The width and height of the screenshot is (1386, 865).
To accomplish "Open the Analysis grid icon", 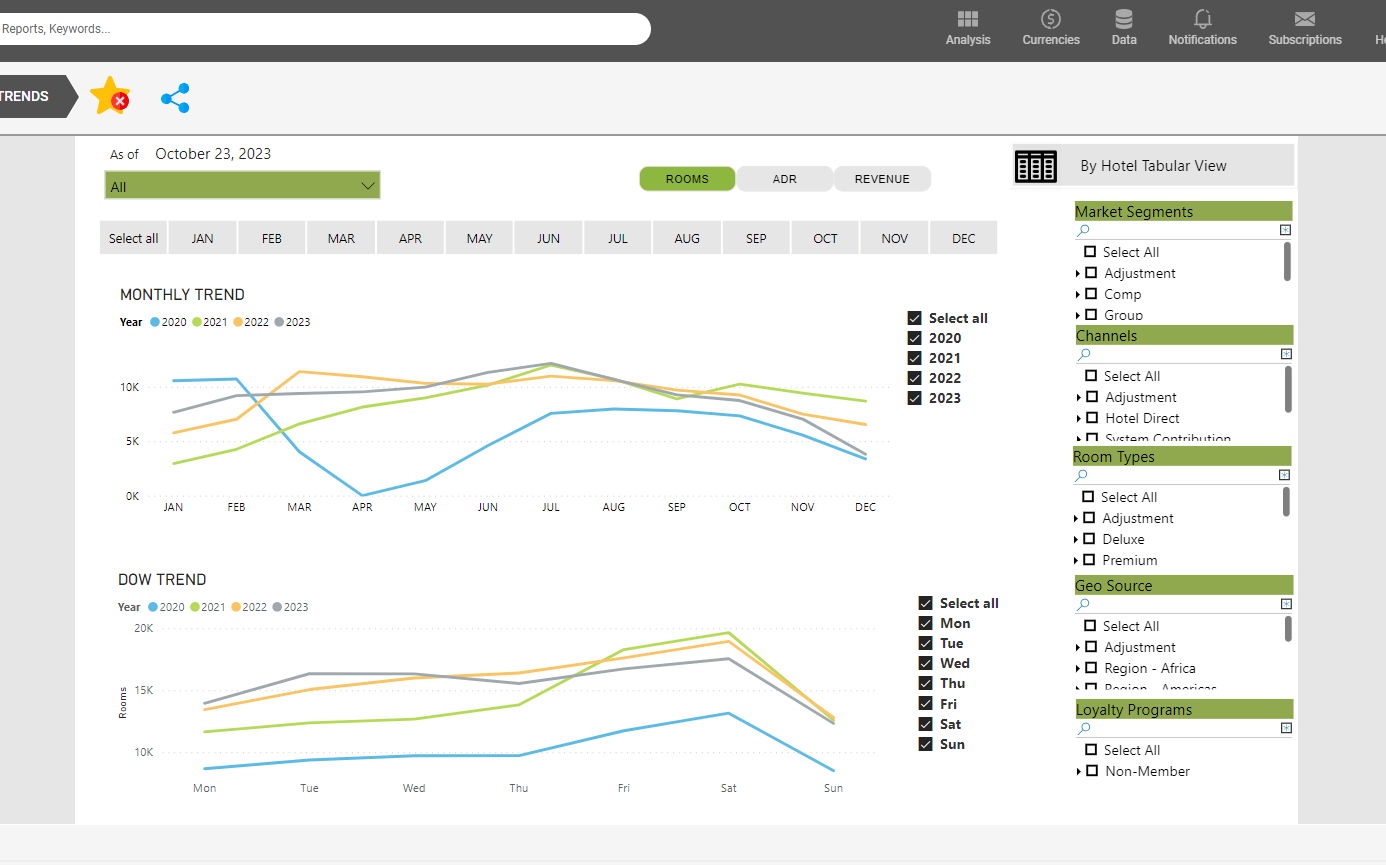I will coord(967,19).
